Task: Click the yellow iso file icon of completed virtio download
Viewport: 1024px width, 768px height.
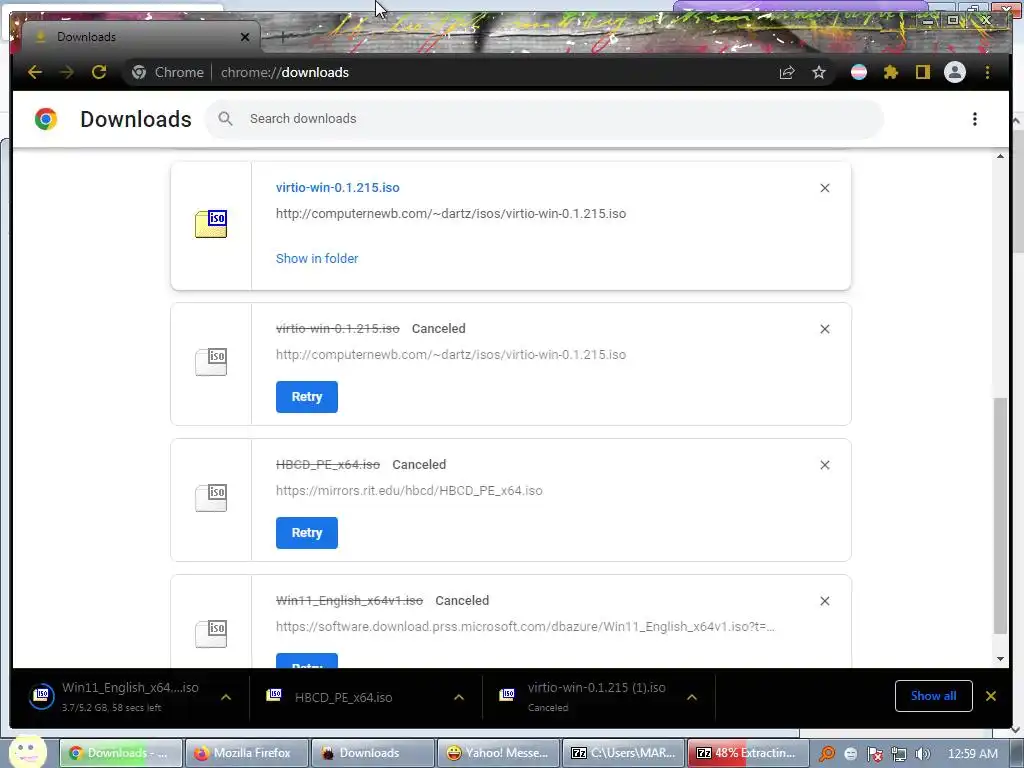Action: tap(211, 224)
